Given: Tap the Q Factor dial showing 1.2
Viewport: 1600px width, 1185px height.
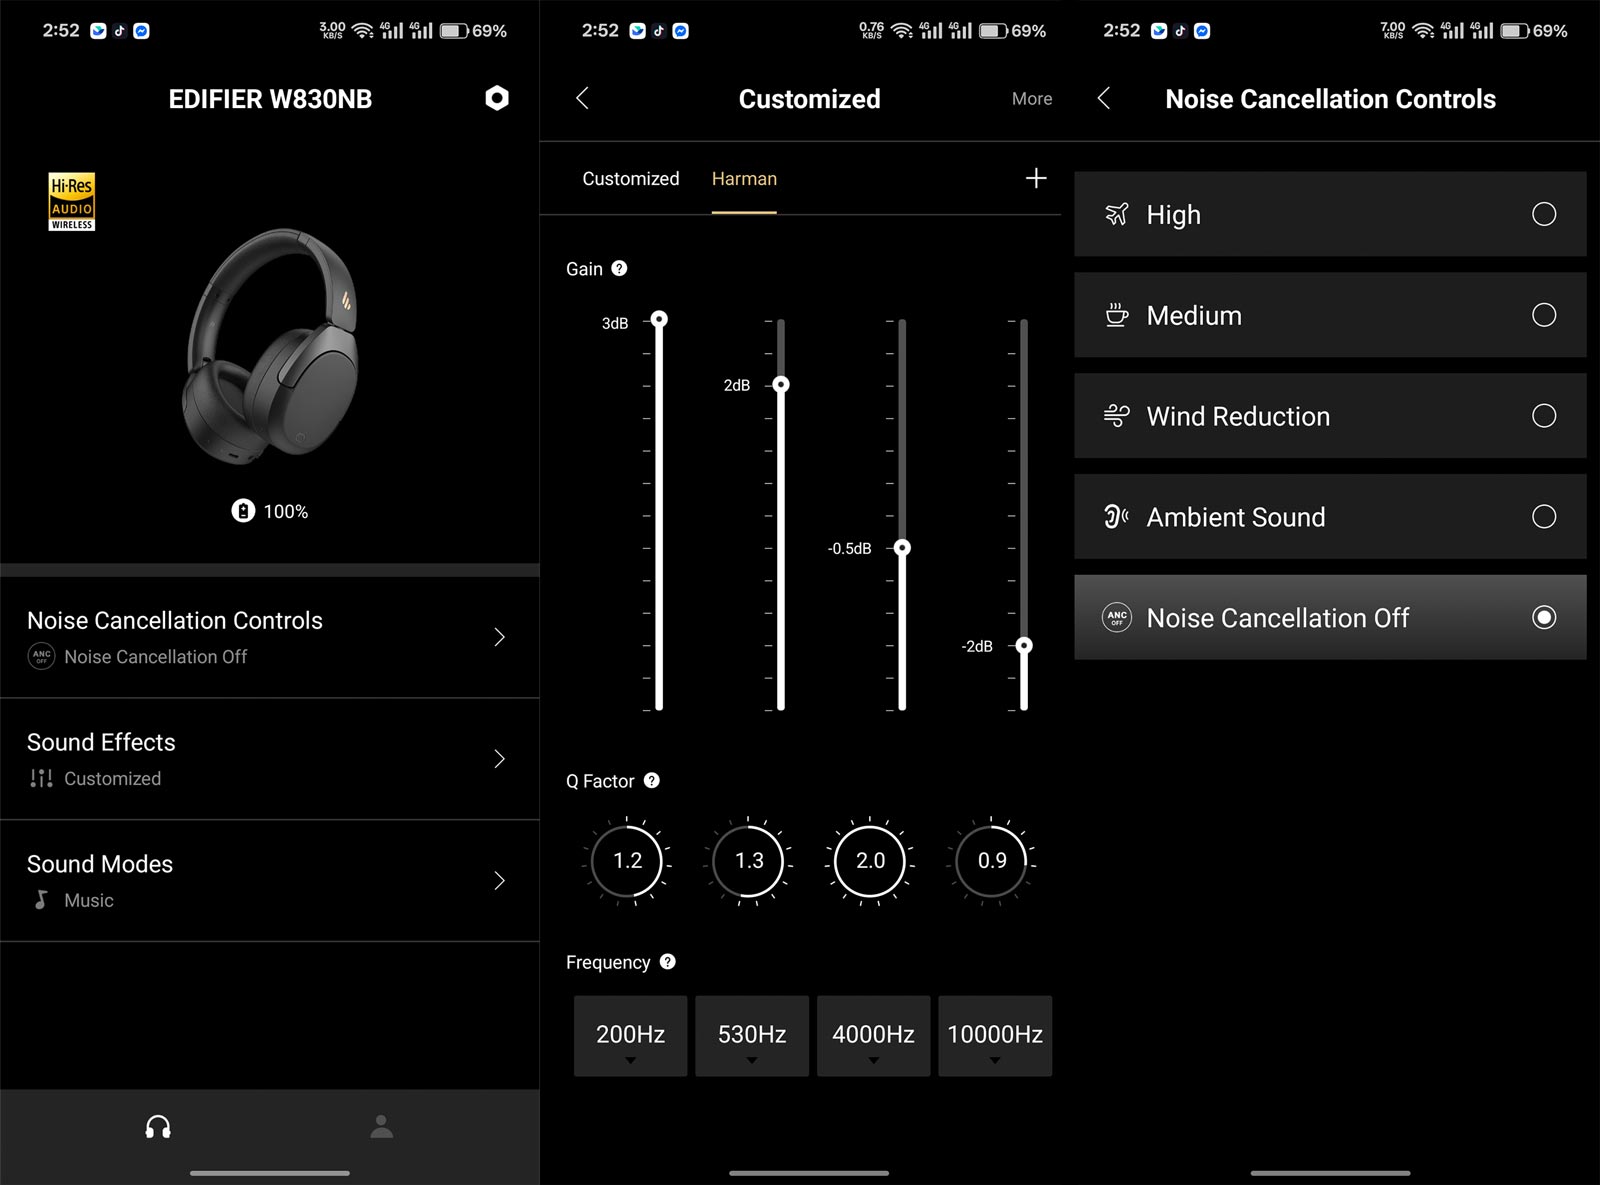Looking at the screenshot, I should pyautogui.click(x=627, y=860).
